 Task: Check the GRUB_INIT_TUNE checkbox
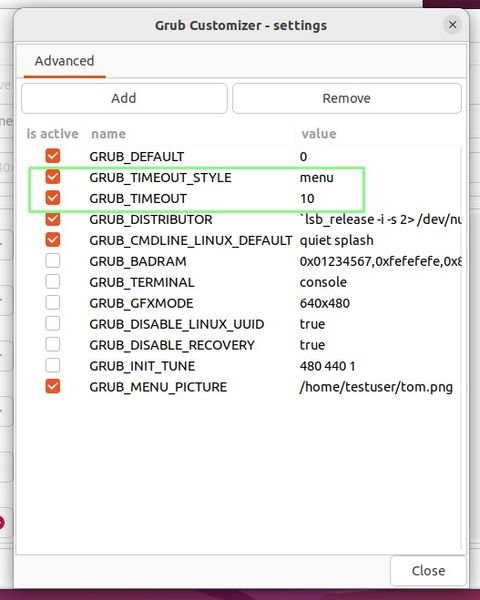point(53,365)
